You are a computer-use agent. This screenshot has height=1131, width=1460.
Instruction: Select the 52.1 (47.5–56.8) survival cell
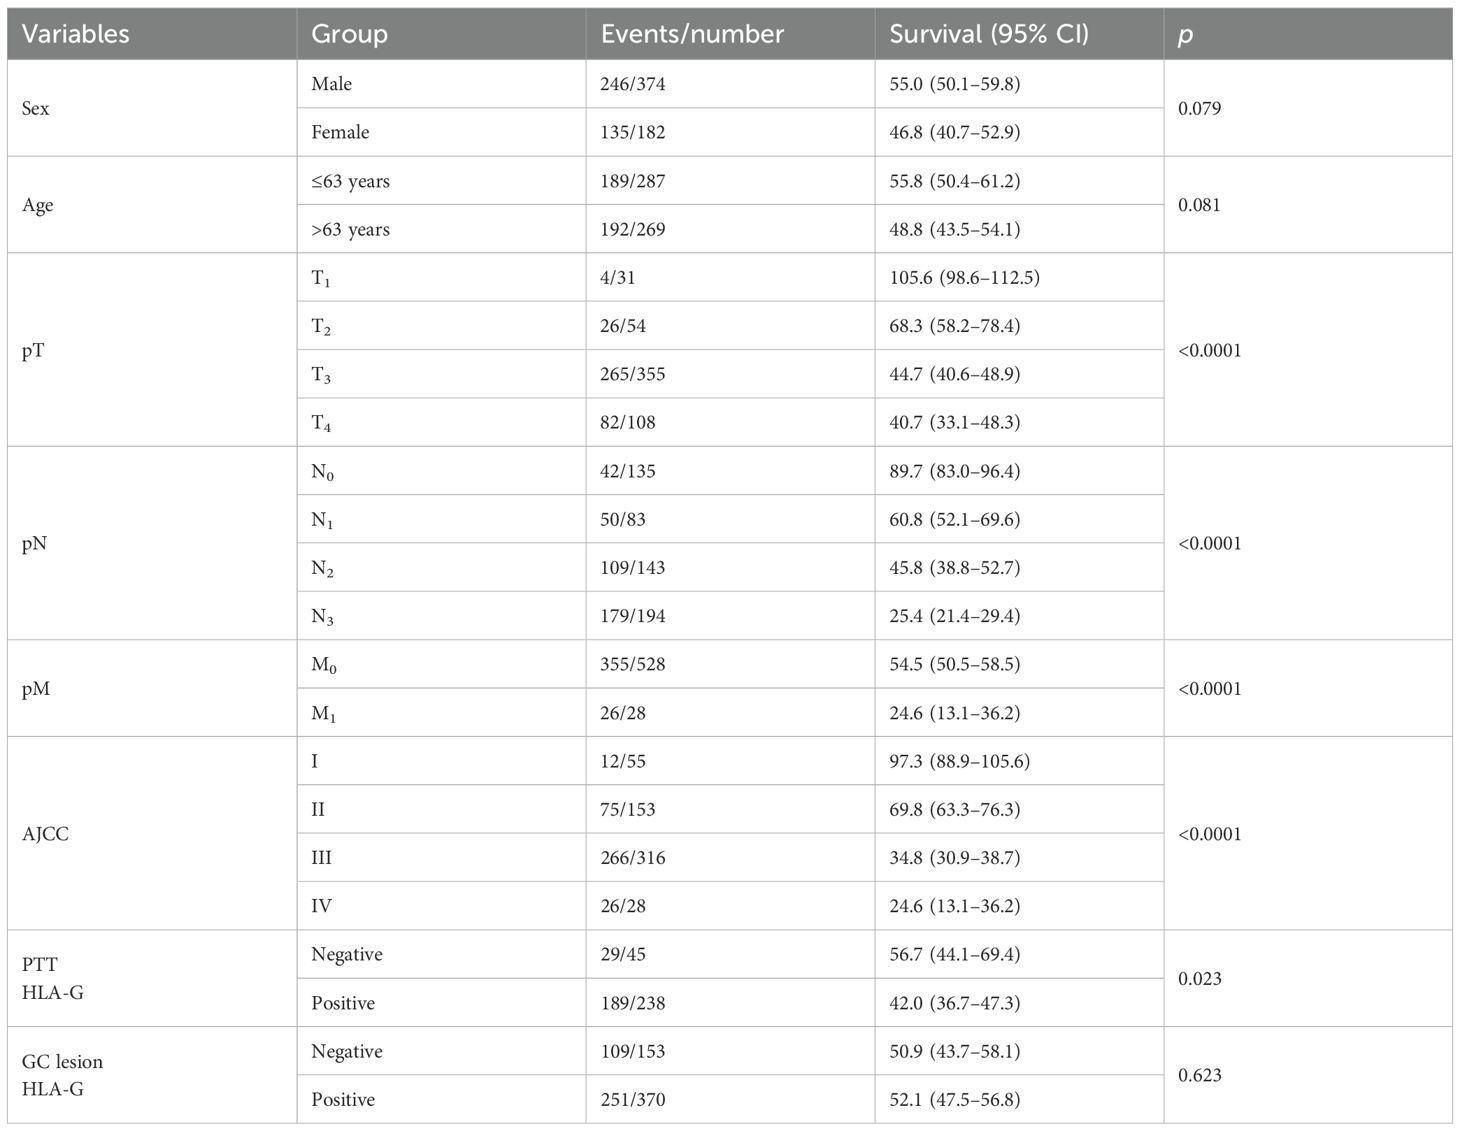(x=954, y=1100)
